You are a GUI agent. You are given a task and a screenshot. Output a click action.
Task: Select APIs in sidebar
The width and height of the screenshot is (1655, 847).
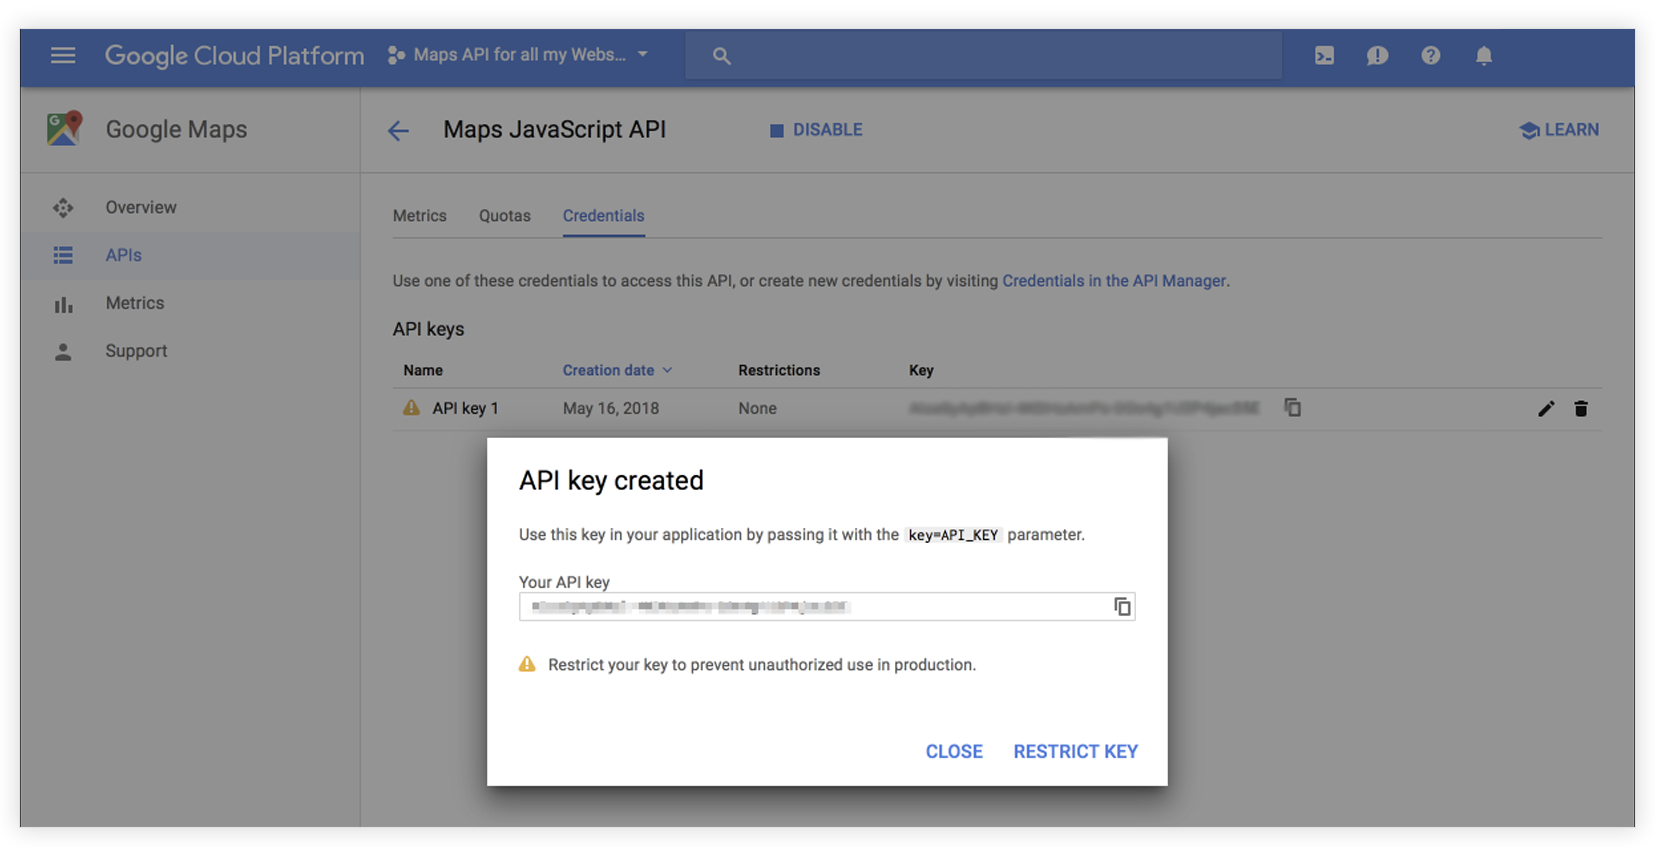(123, 255)
